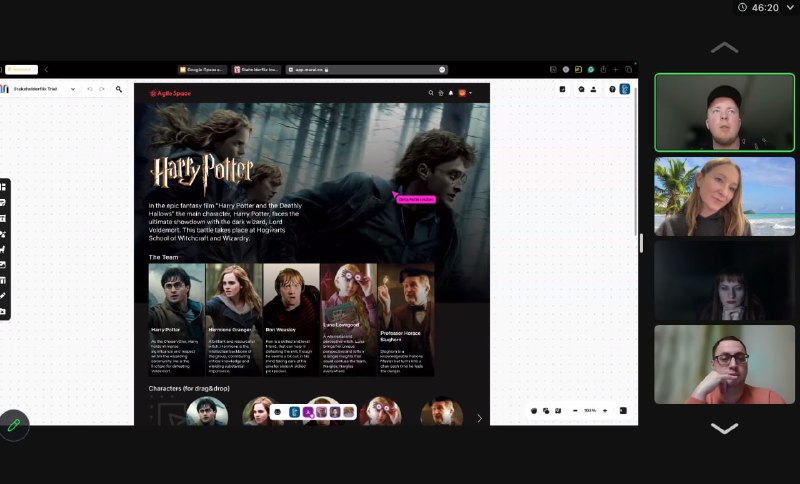Click the gift icon in Agile Space header

(441, 93)
